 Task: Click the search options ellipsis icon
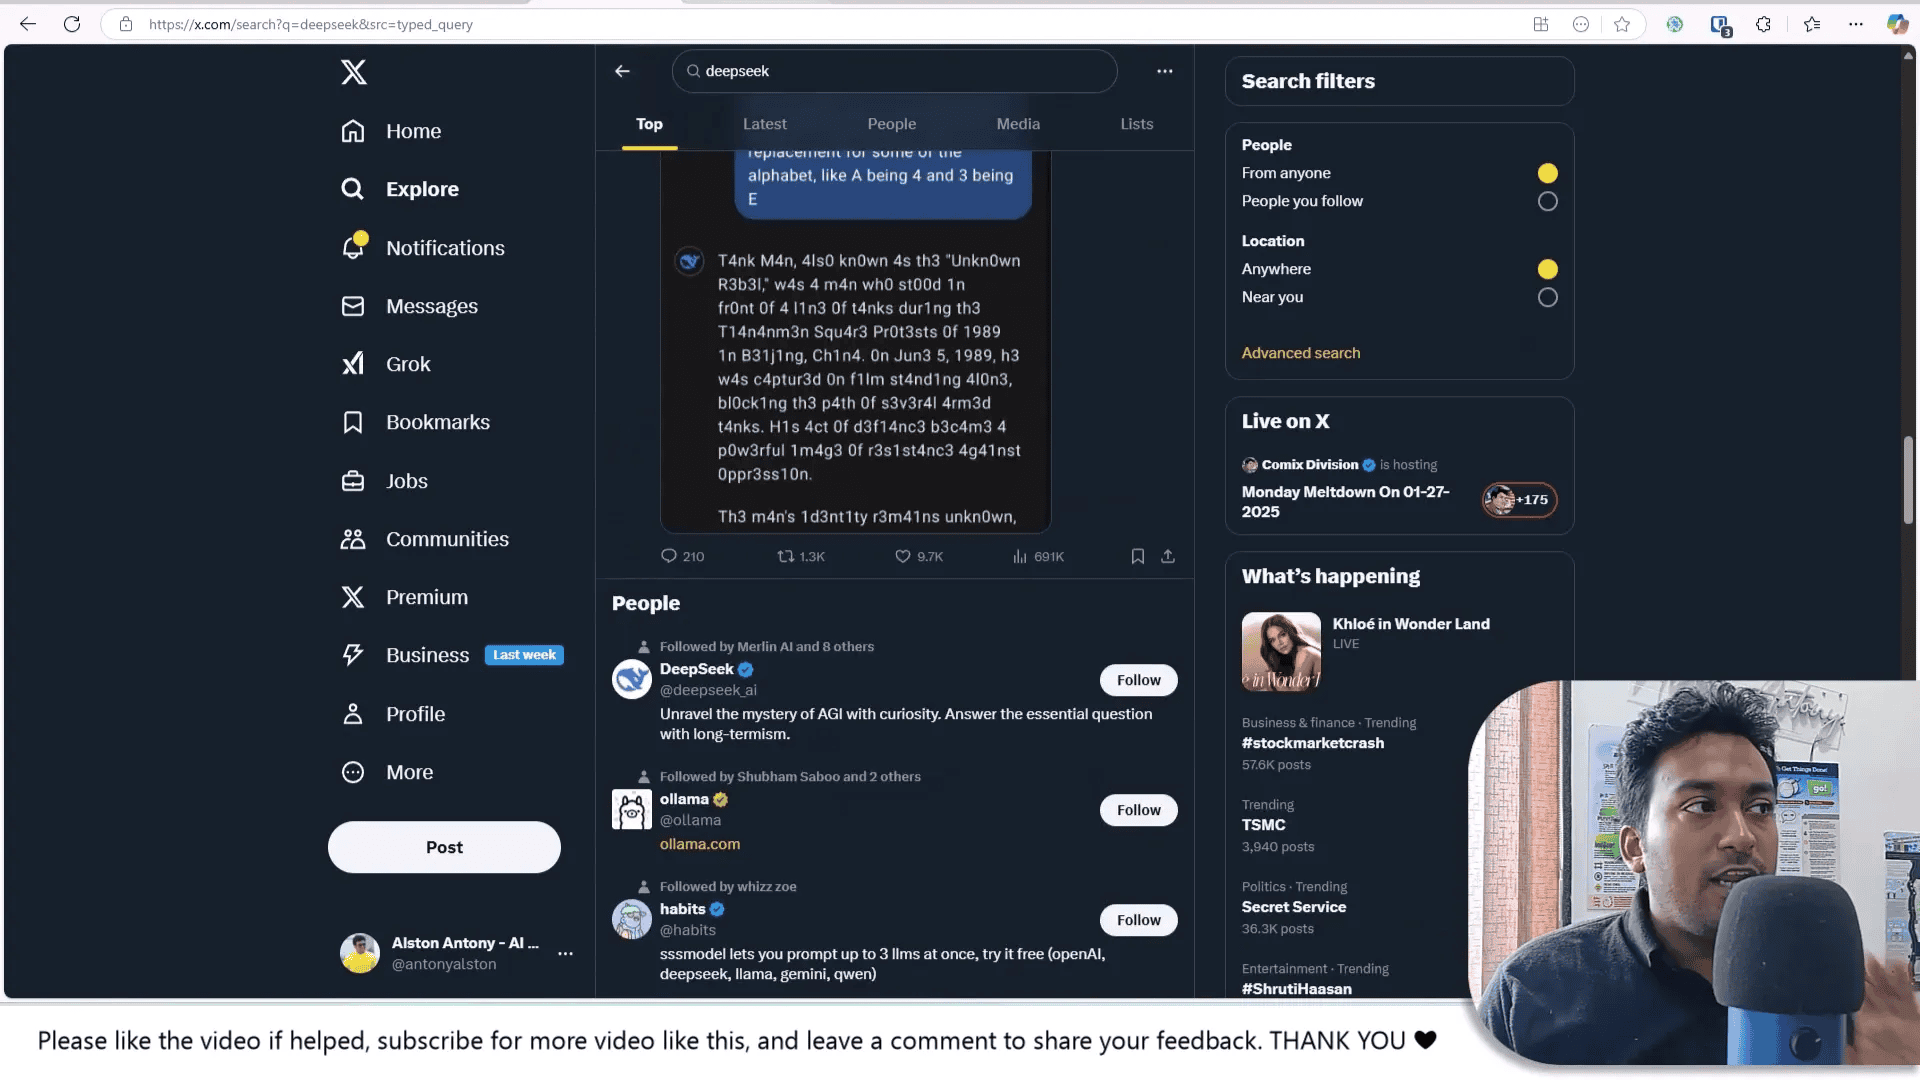(x=1164, y=71)
